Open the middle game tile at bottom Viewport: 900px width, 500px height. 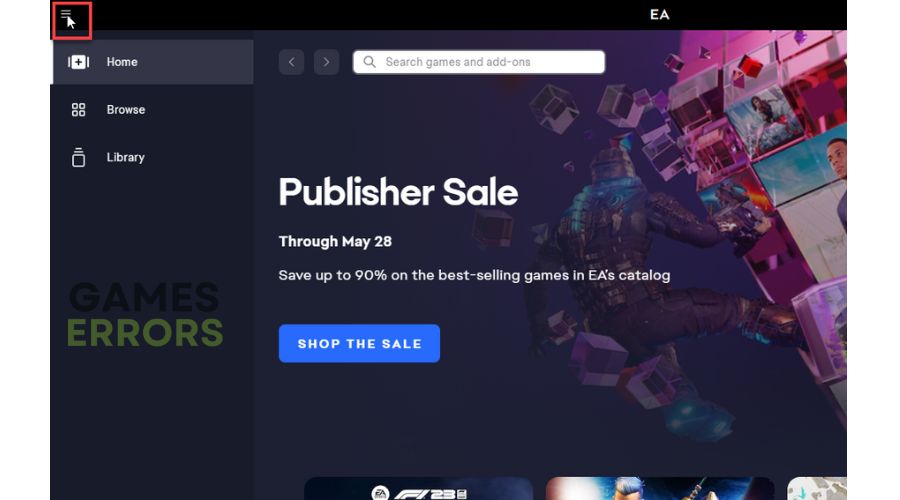click(660, 489)
